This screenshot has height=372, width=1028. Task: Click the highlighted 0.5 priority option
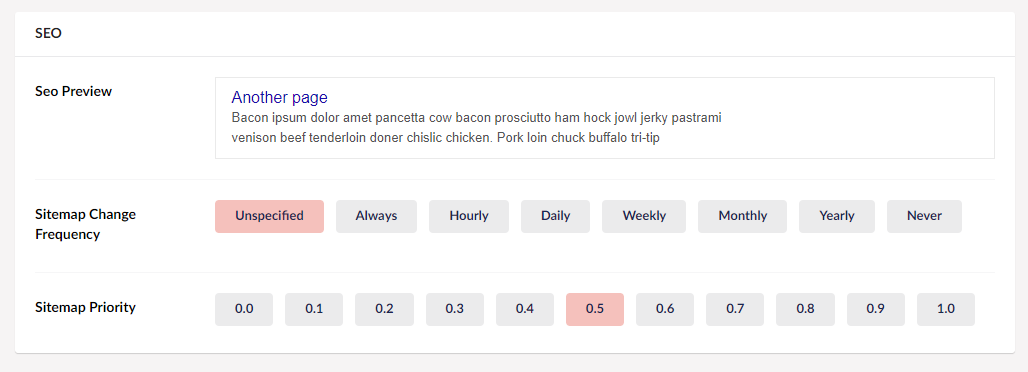[x=595, y=310]
